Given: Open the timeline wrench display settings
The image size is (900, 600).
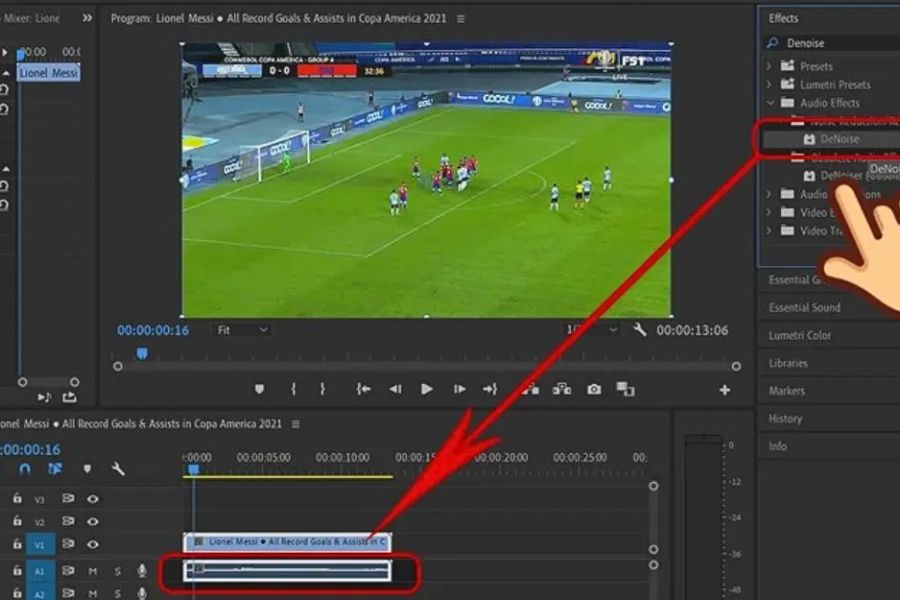Looking at the screenshot, I should point(118,468).
